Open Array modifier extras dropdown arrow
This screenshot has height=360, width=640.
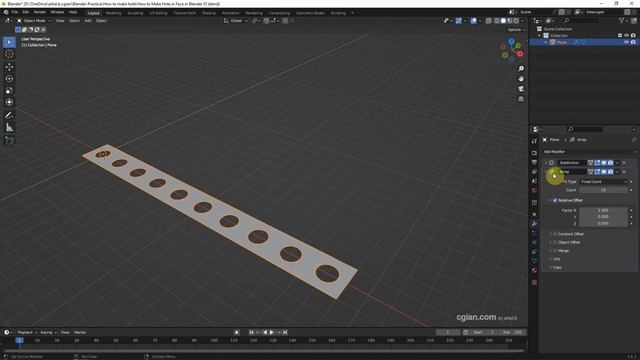point(617,172)
